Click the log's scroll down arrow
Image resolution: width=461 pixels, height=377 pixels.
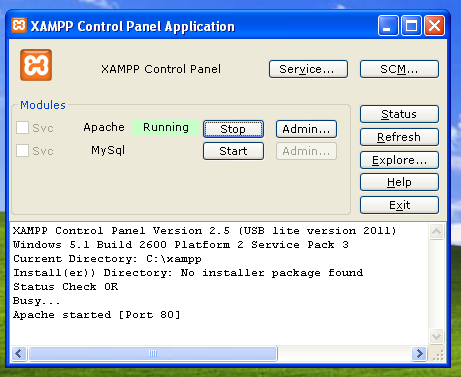tap(436, 336)
